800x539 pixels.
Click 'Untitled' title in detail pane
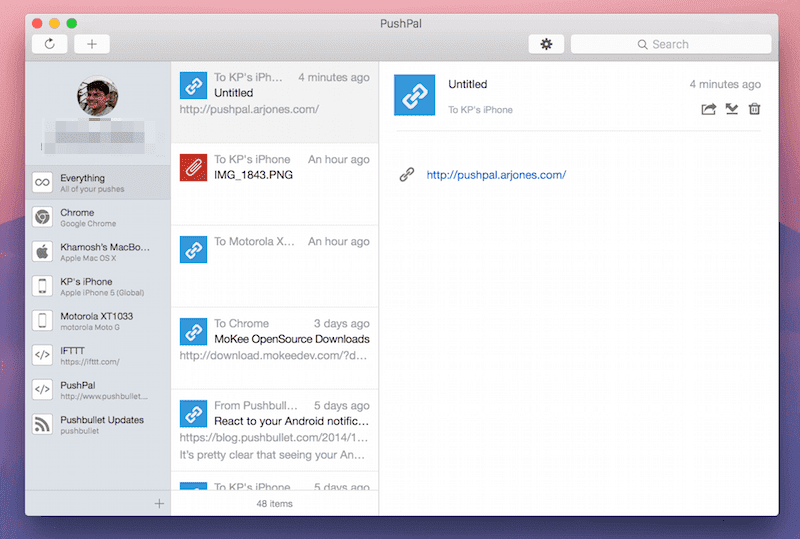[x=468, y=84]
